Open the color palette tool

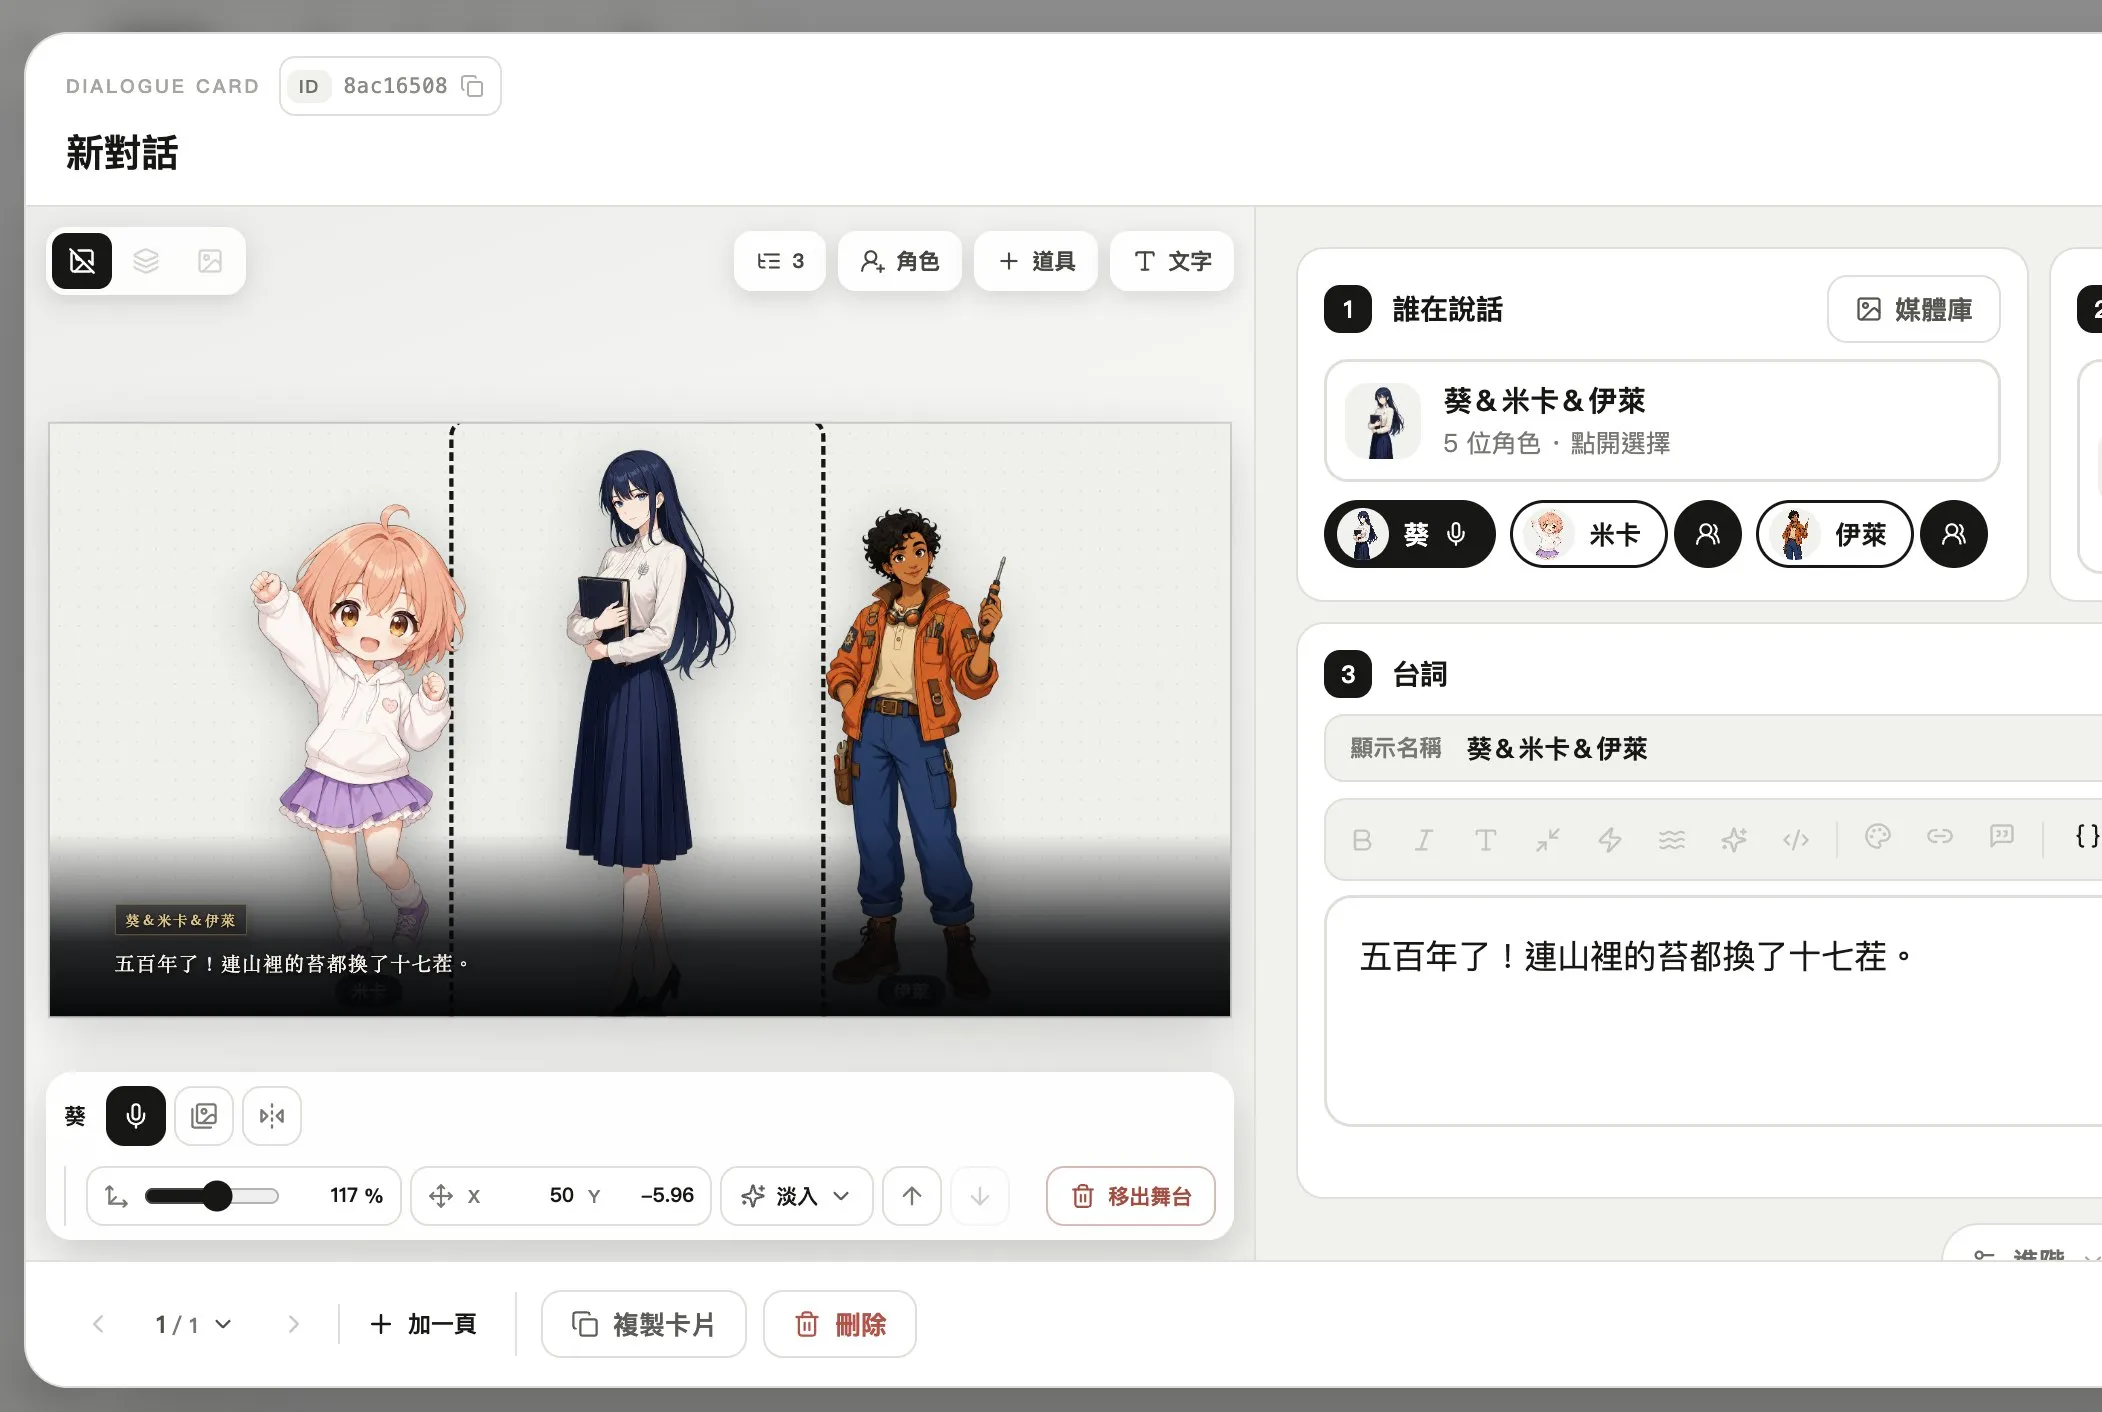[x=1878, y=837]
